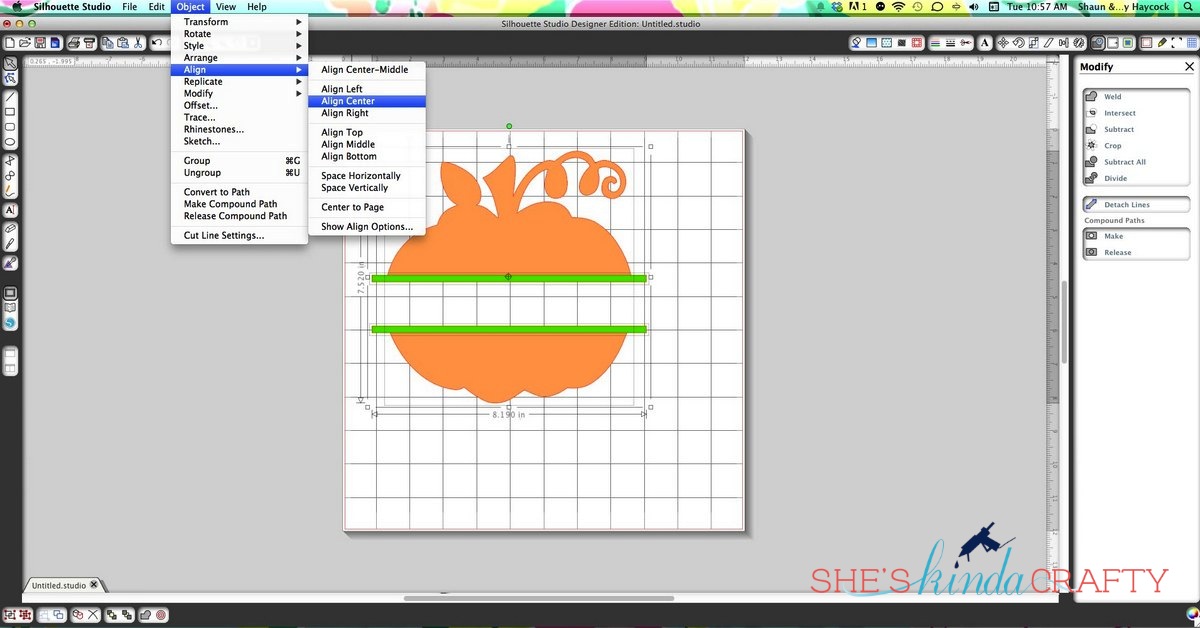Pick the Draw a Polygon tool
This screenshot has width=1200, height=628.
coord(10,160)
